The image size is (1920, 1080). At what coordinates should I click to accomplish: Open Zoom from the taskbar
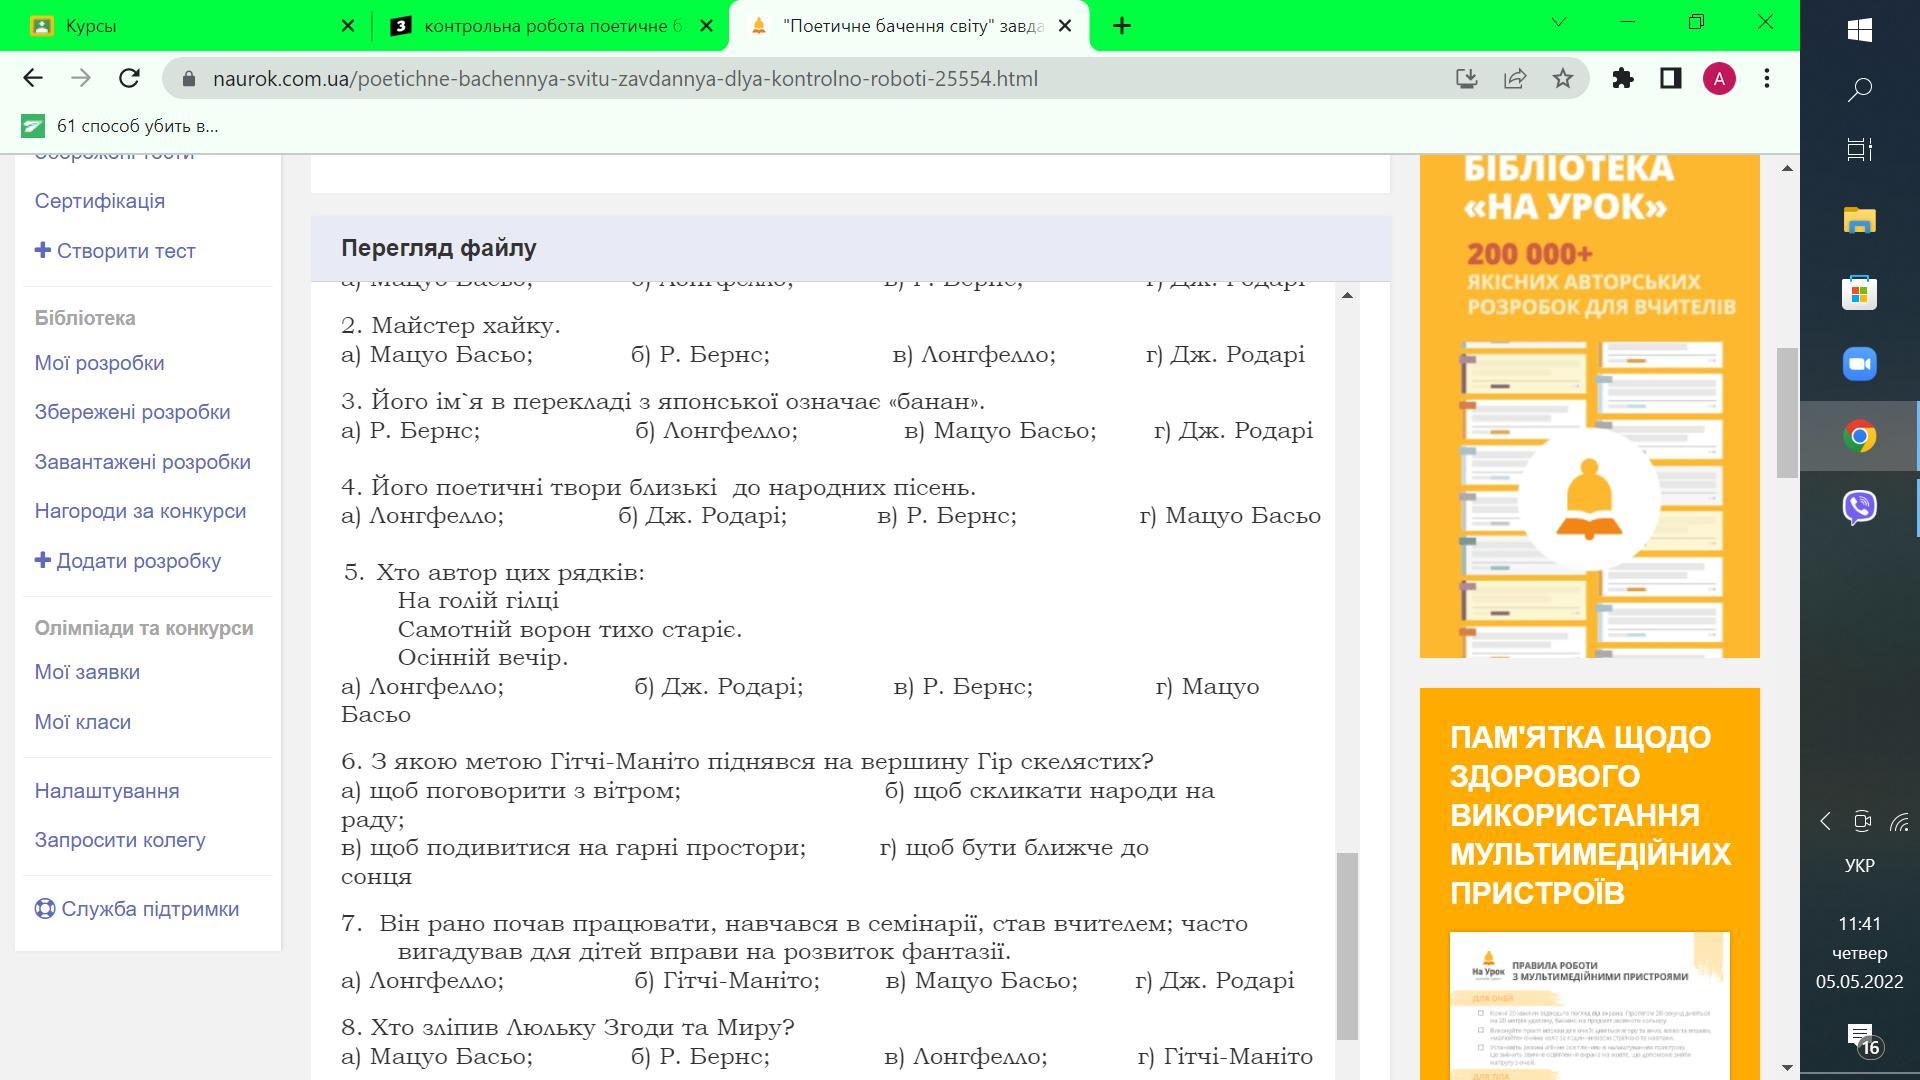pos(1859,364)
